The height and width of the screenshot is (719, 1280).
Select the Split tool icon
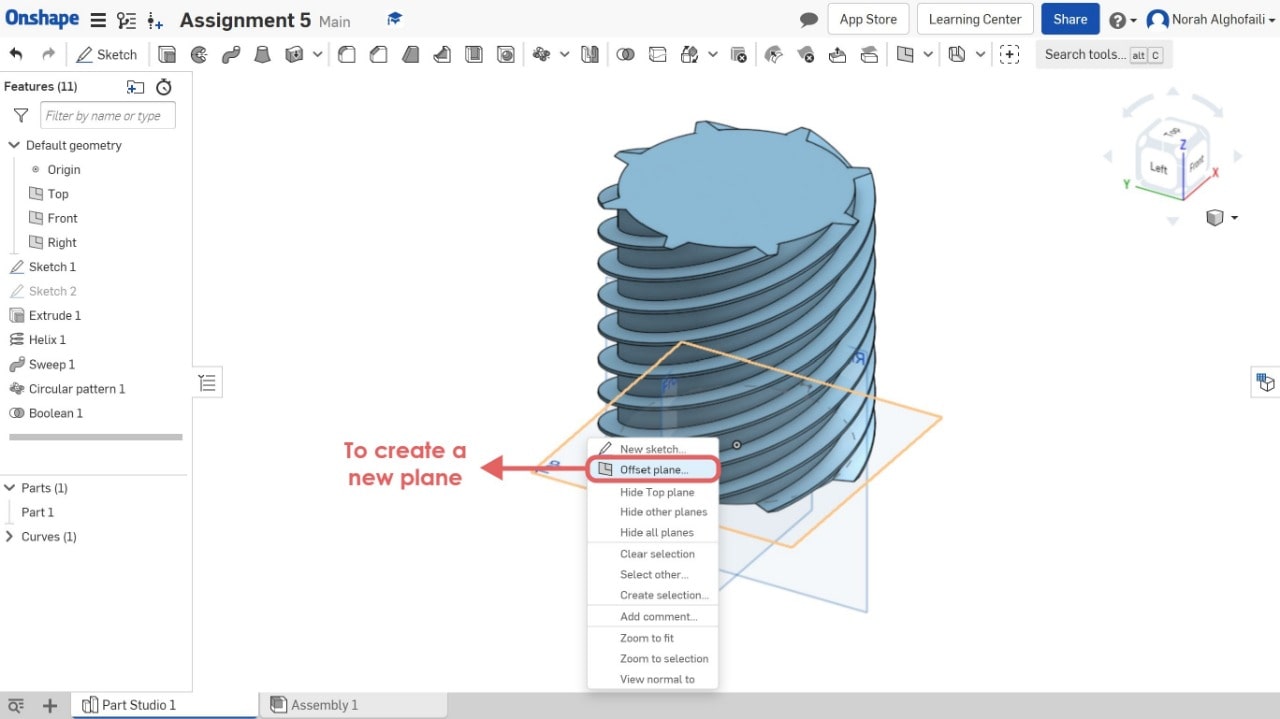click(x=657, y=55)
